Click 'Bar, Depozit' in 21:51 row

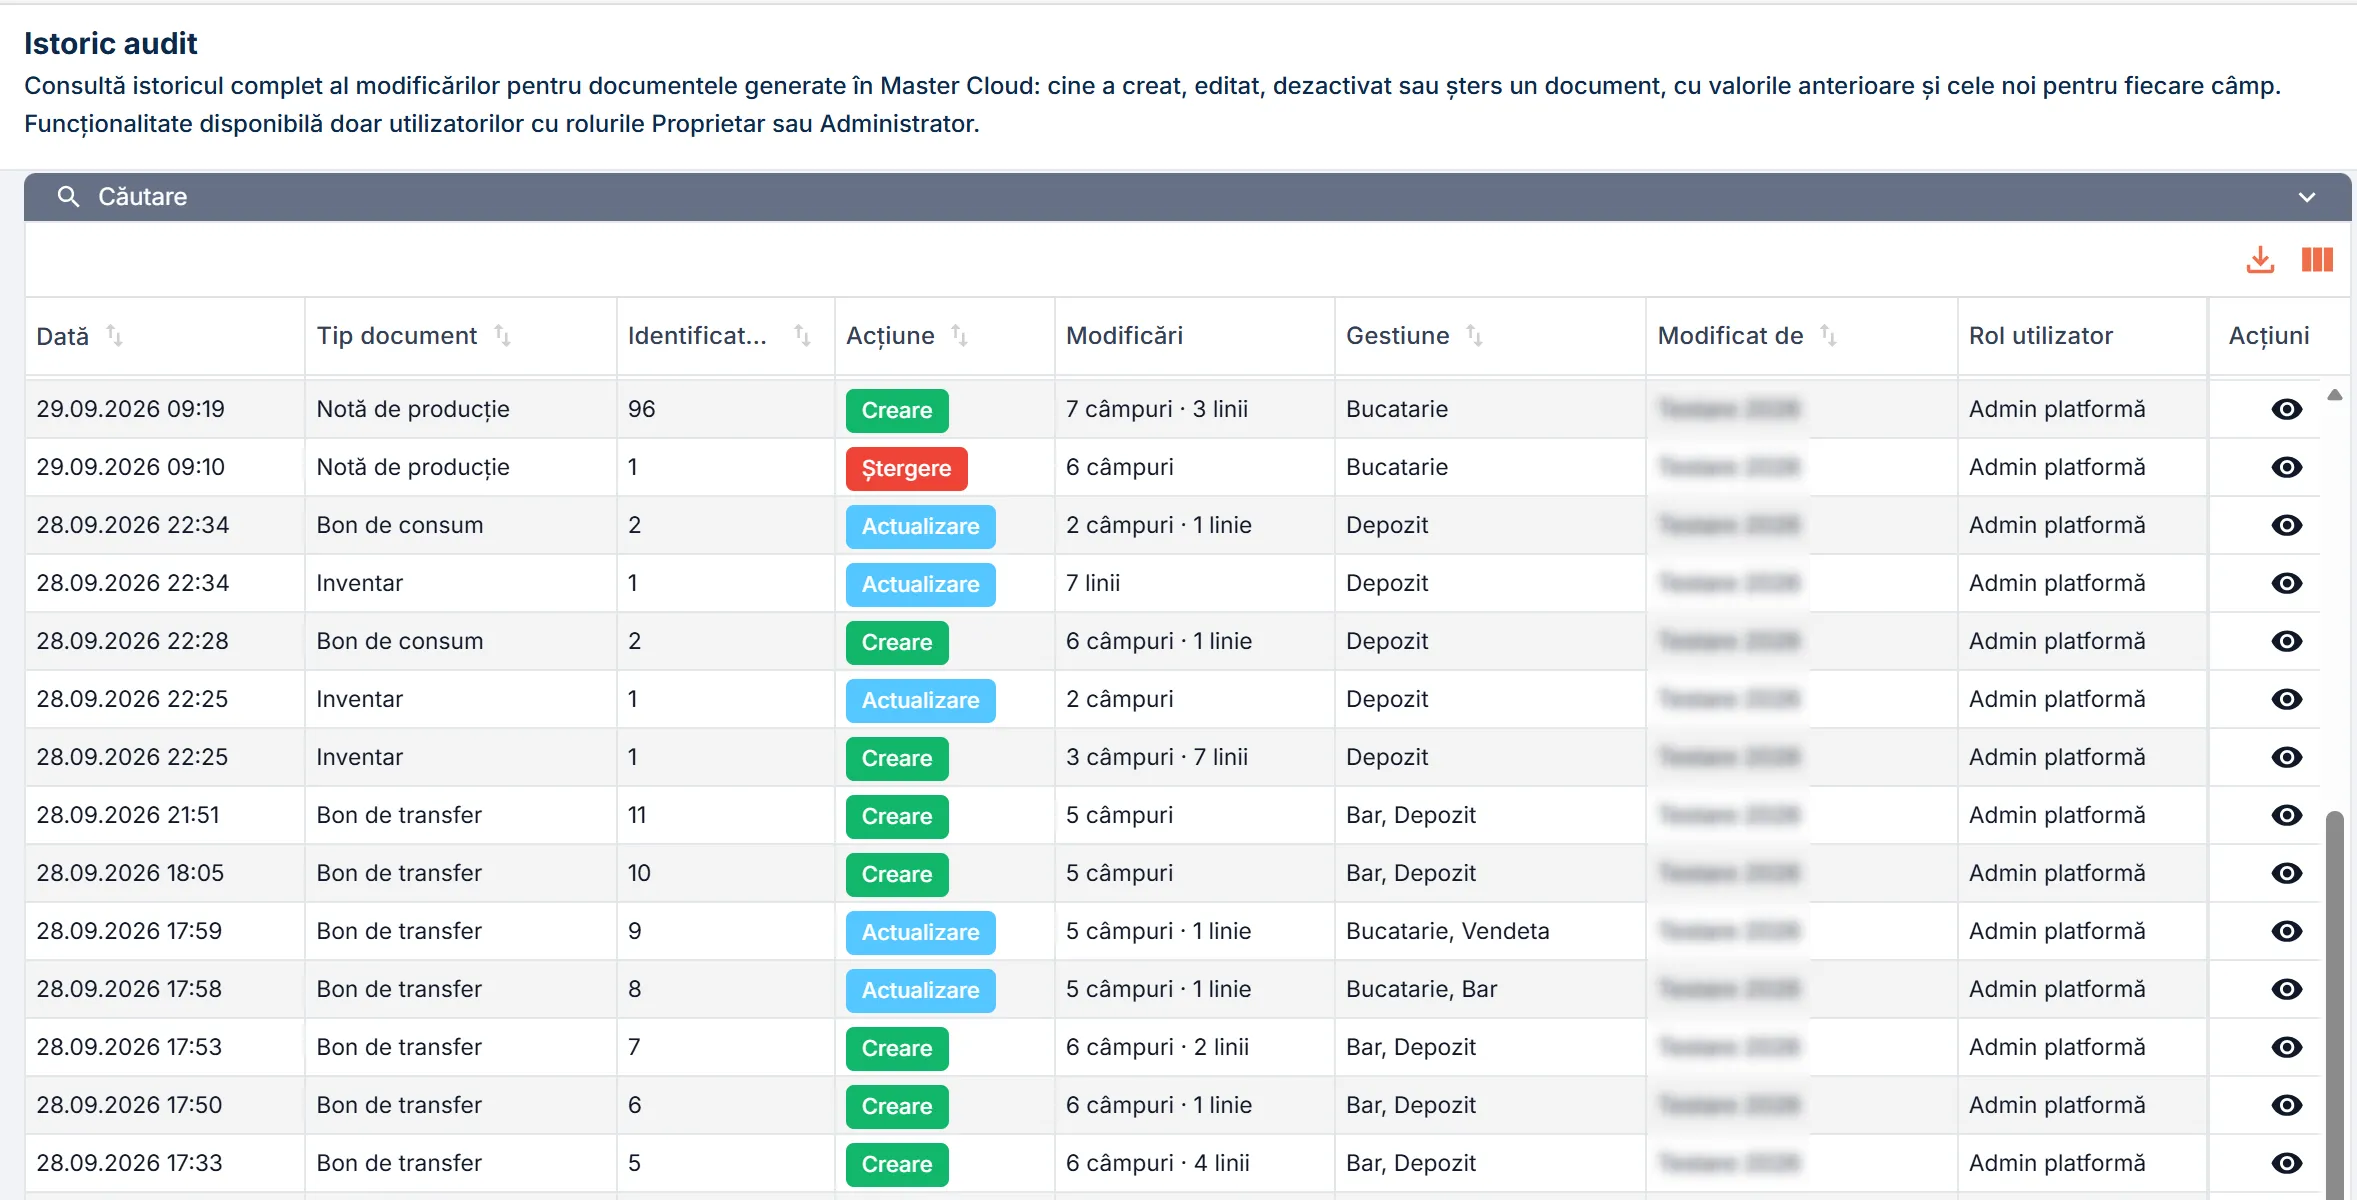coord(1411,815)
